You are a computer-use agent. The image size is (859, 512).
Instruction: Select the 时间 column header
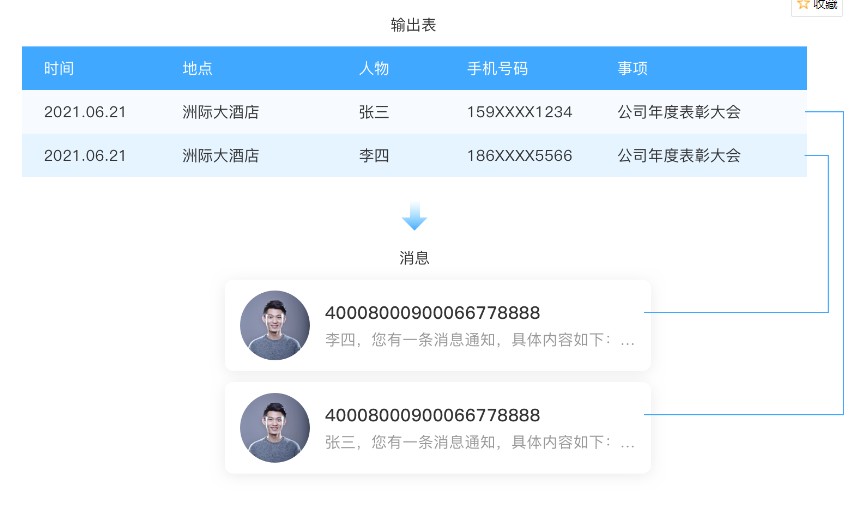pyautogui.click(x=59, y=68)
